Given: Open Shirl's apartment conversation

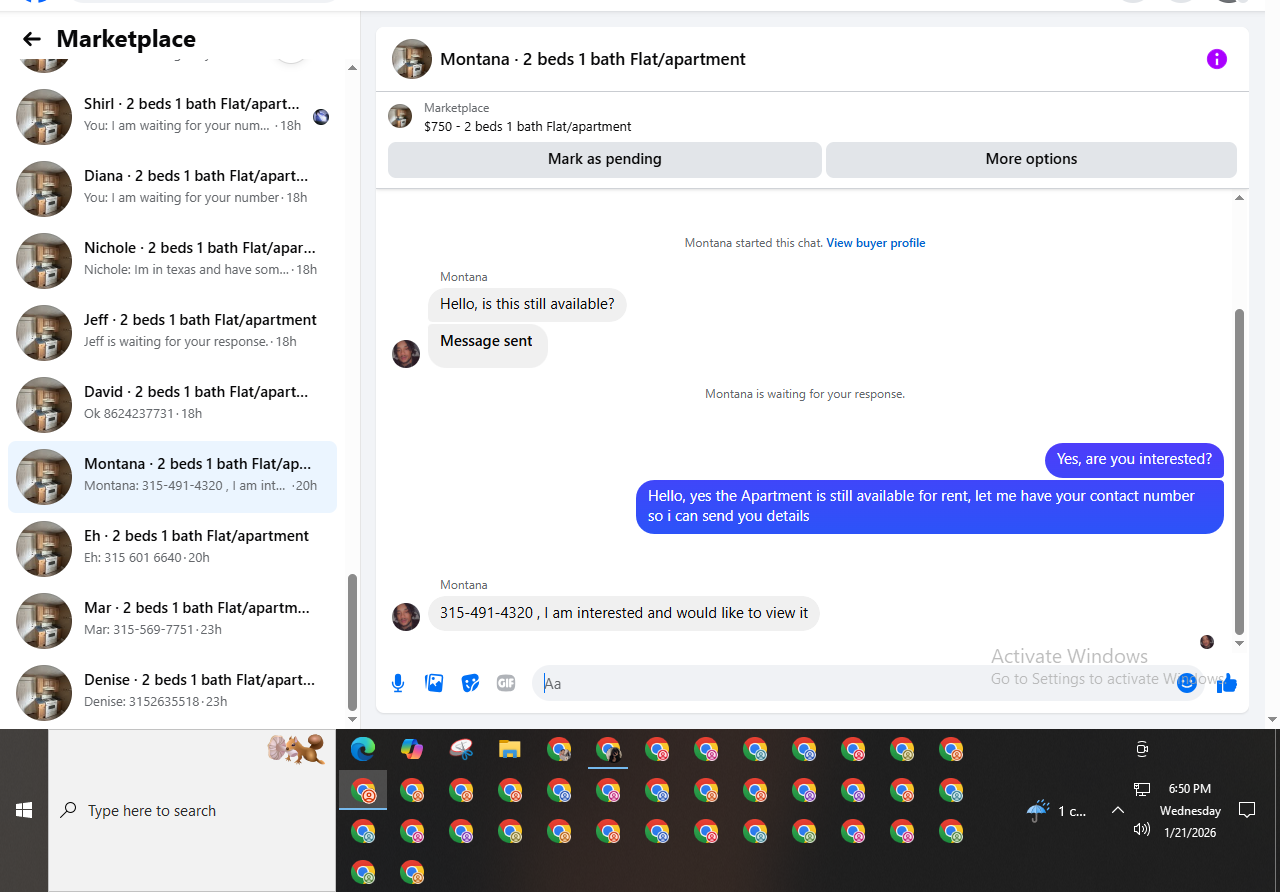Looking at the screenshot, I should 172,116.
